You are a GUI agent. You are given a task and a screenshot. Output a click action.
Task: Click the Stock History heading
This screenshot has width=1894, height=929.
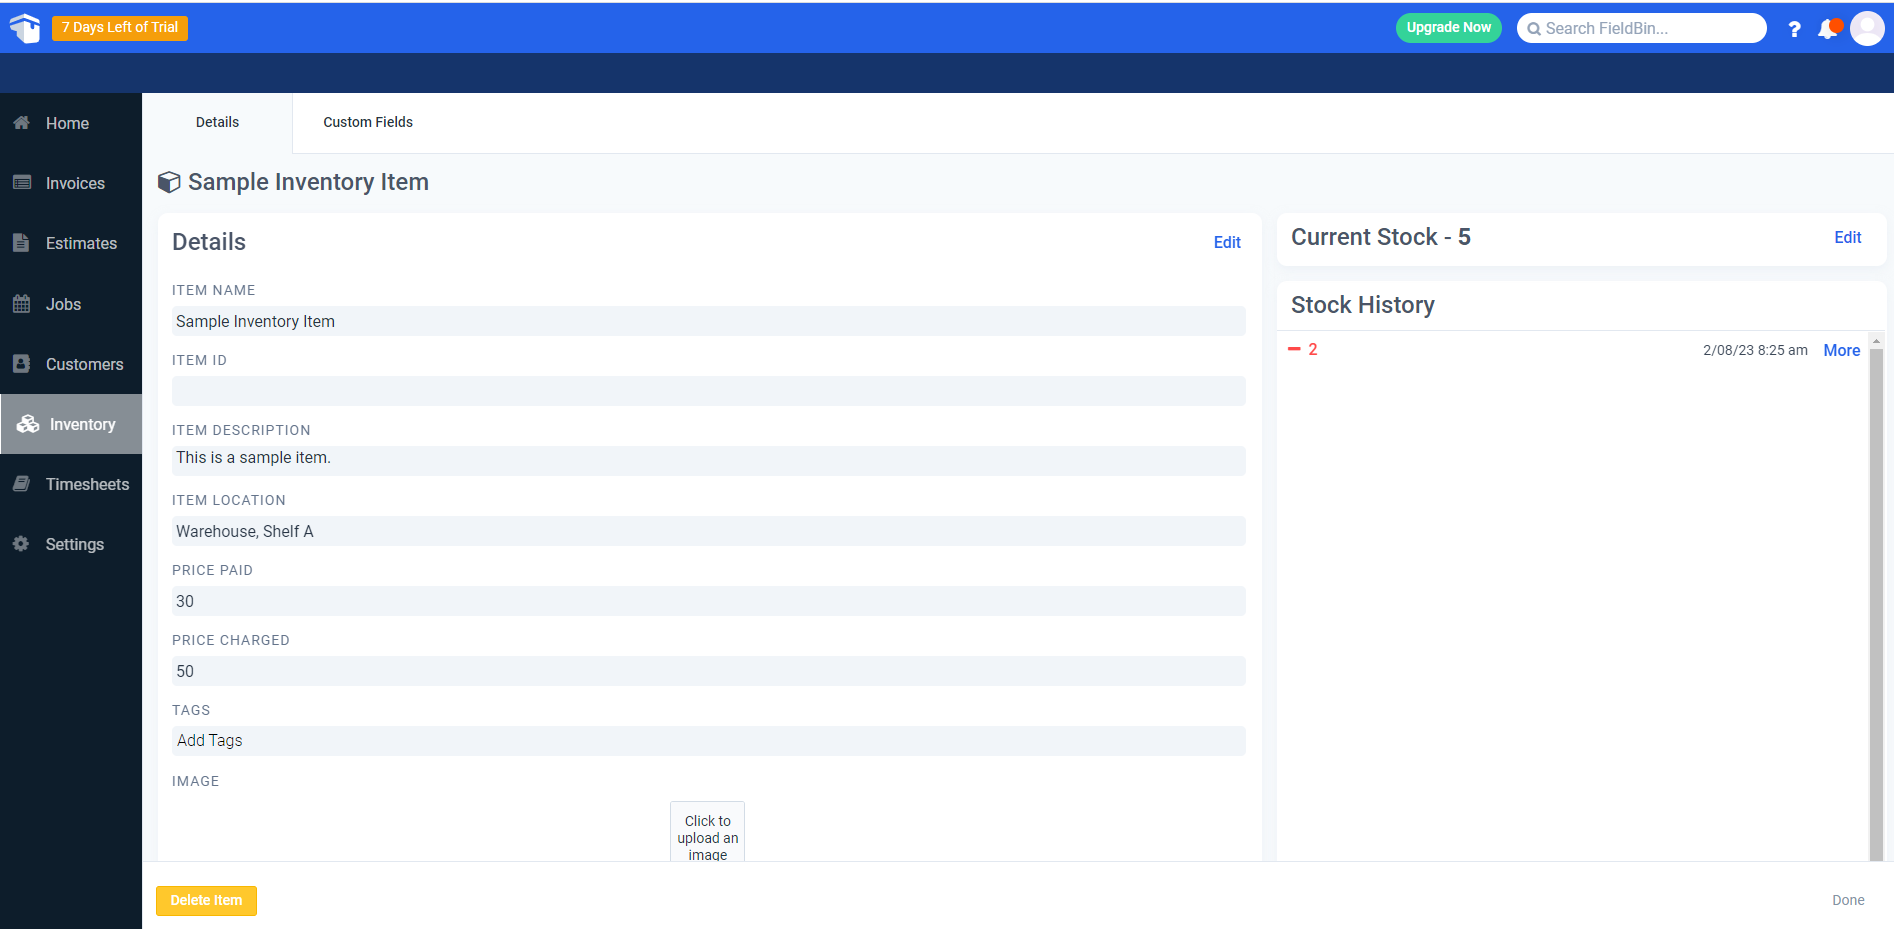[1362, 305]
